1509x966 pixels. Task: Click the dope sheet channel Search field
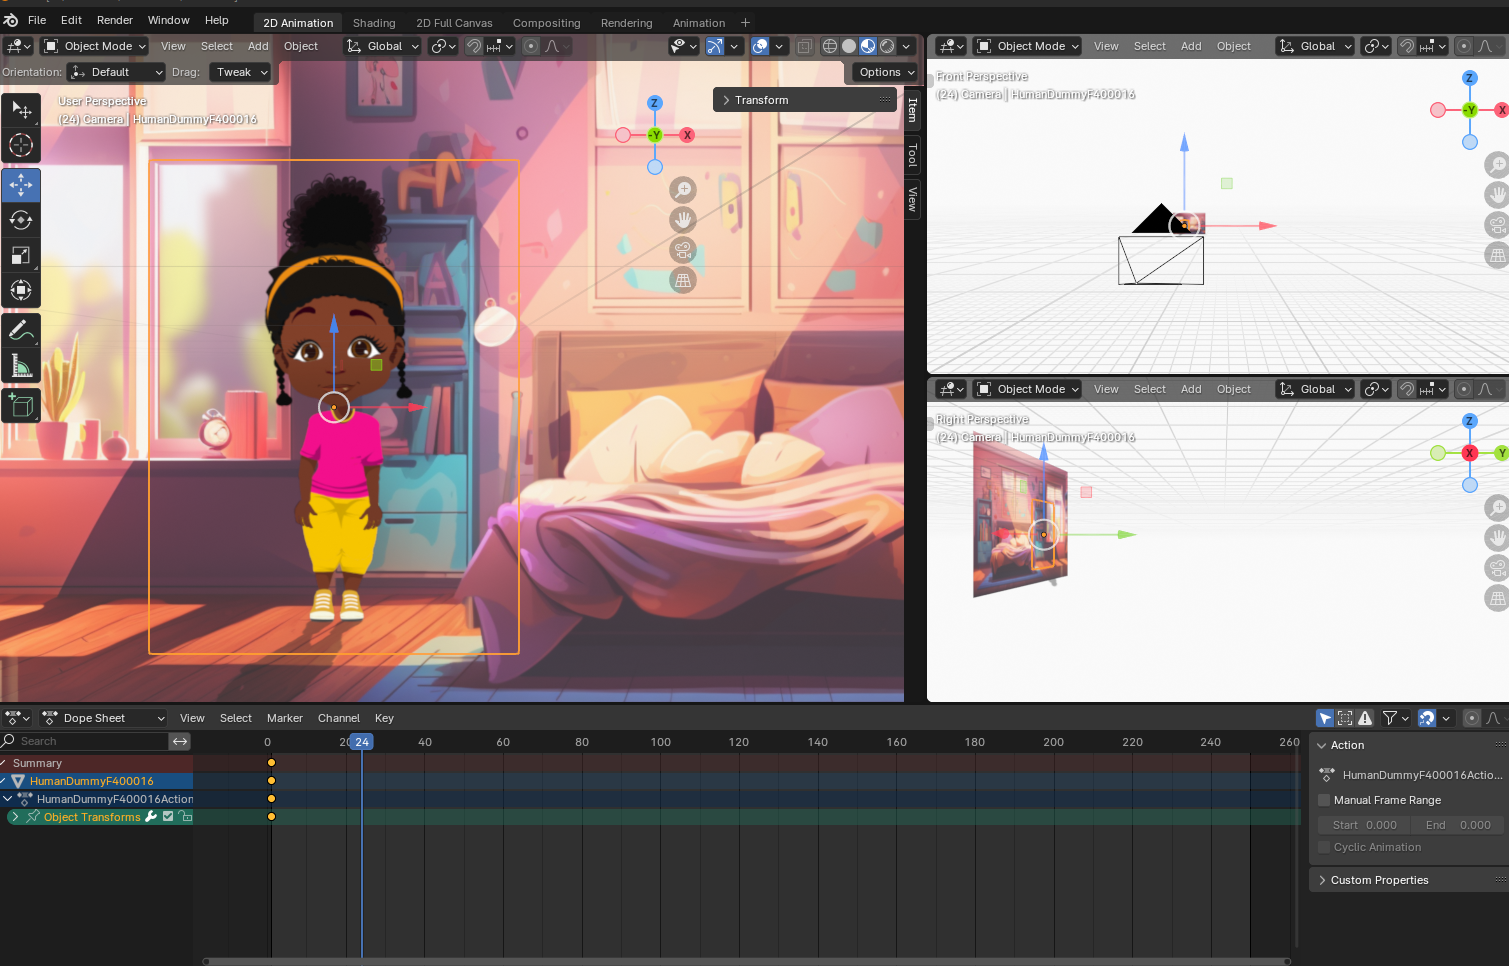coord(85,741)
